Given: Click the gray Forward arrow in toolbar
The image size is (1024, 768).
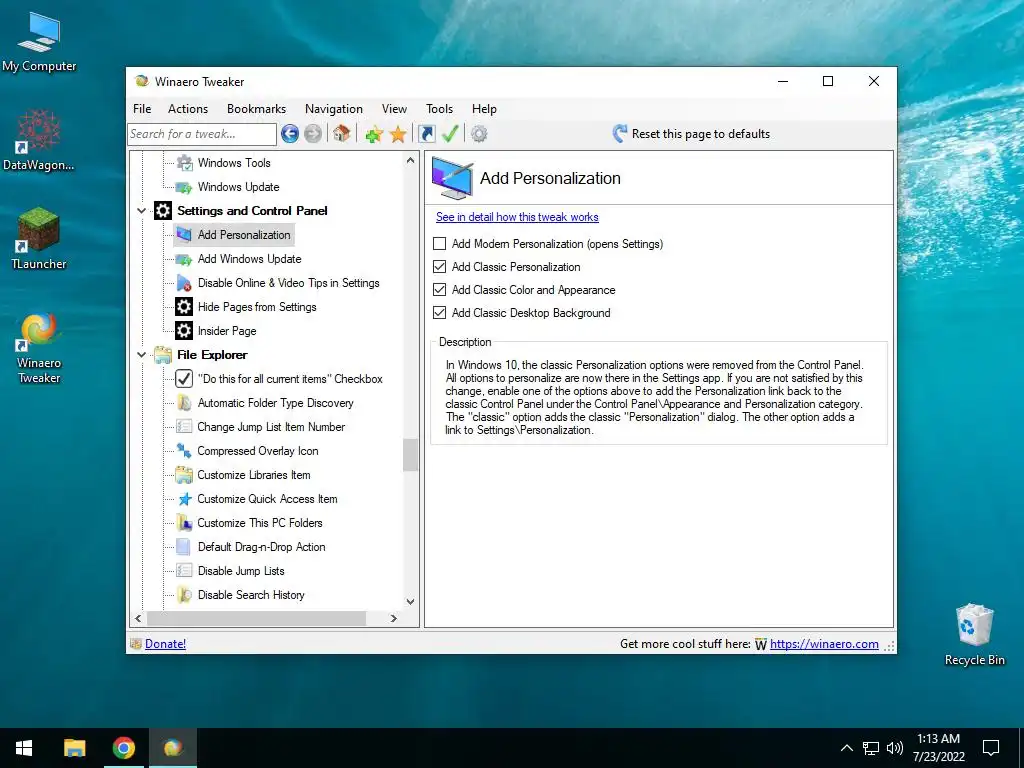Looking at the screenshot, I should click(x=313, y=134).
